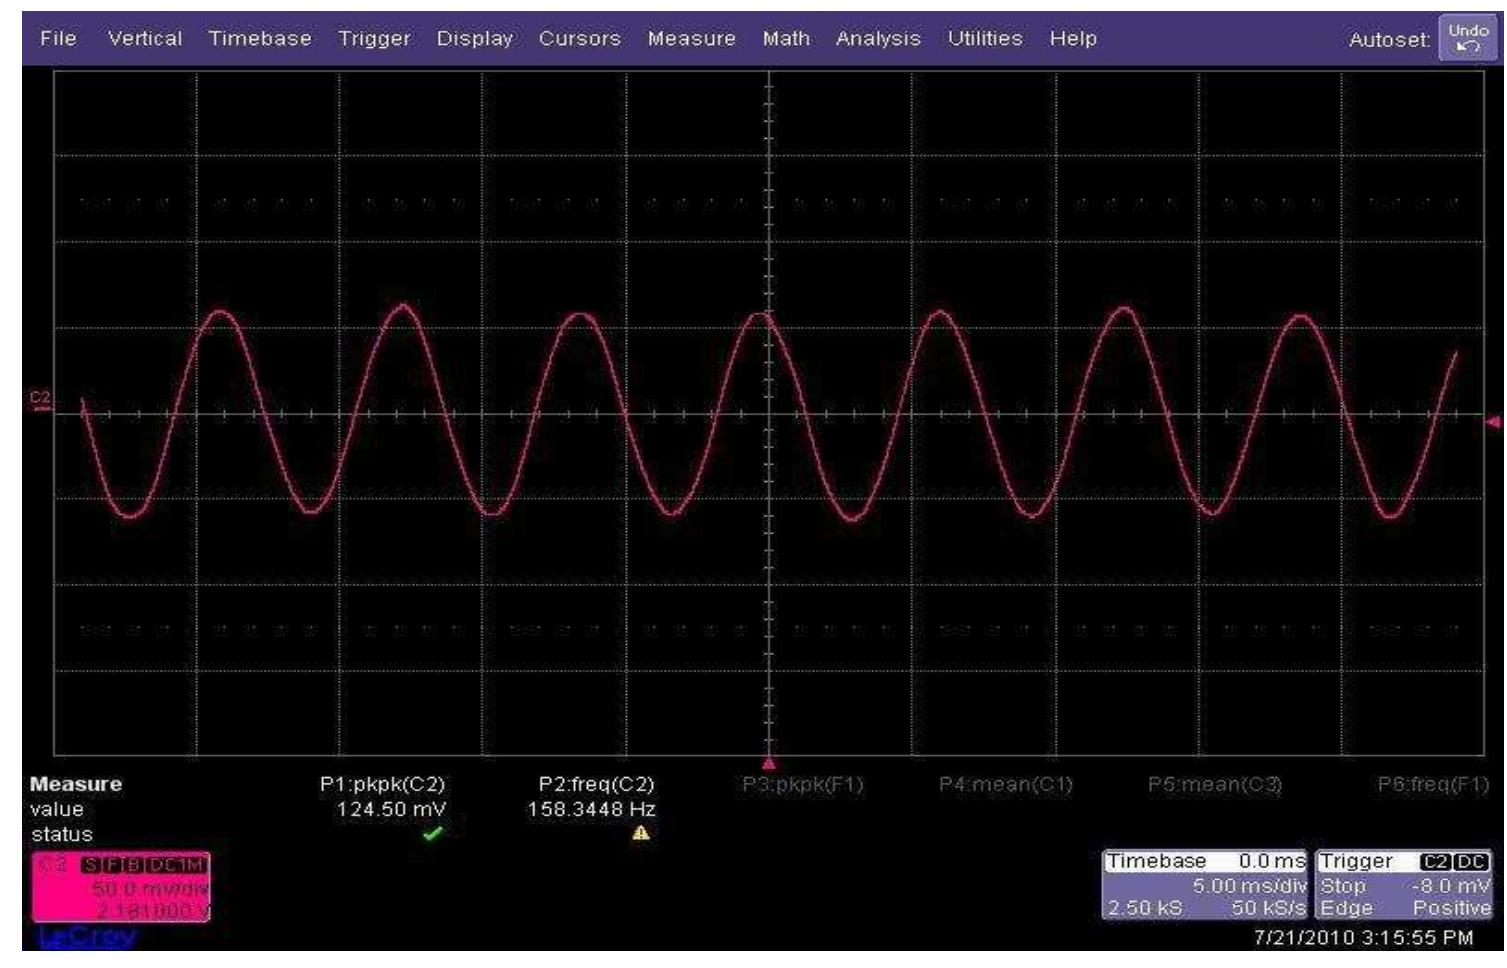Open the Timebase menu
The image size is (1507, 968).
(x=260, y=39)
